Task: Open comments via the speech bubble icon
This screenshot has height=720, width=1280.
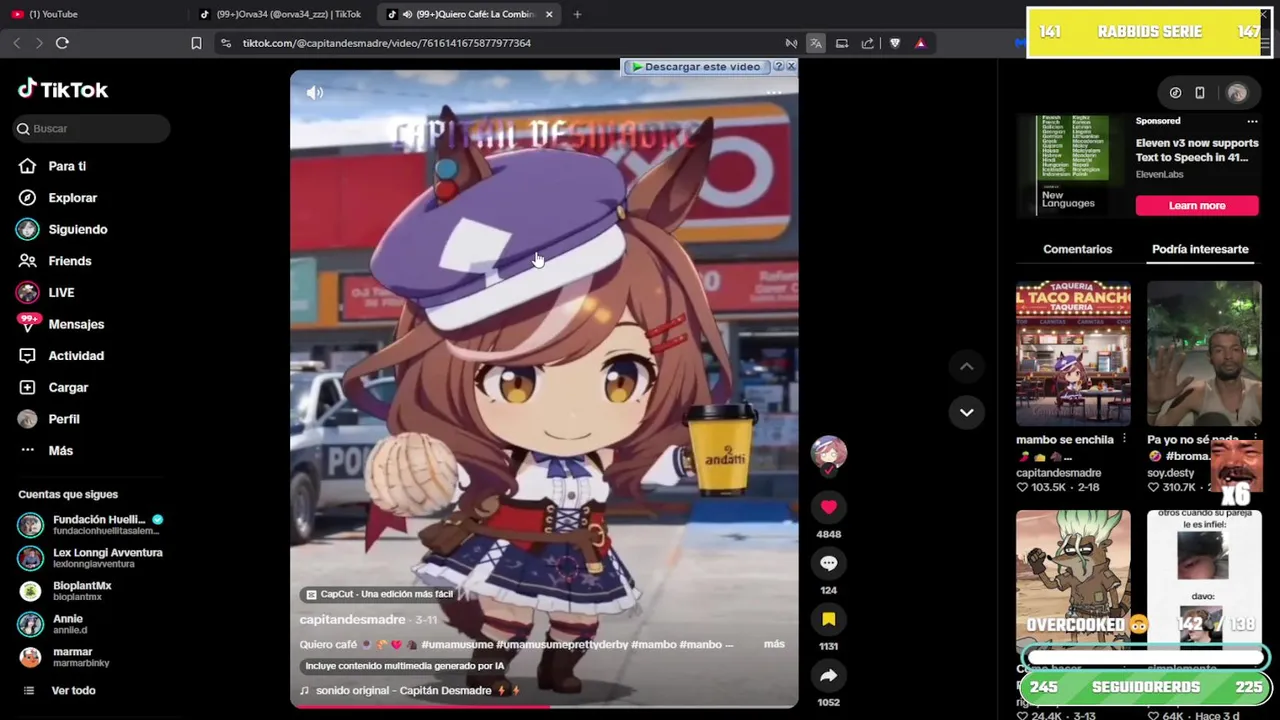Action: coord(828,563)
